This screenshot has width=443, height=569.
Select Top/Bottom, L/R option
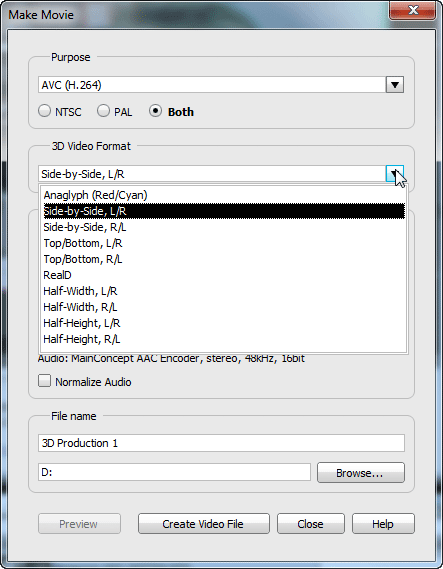pyautogui.click(x=224, y=243)
